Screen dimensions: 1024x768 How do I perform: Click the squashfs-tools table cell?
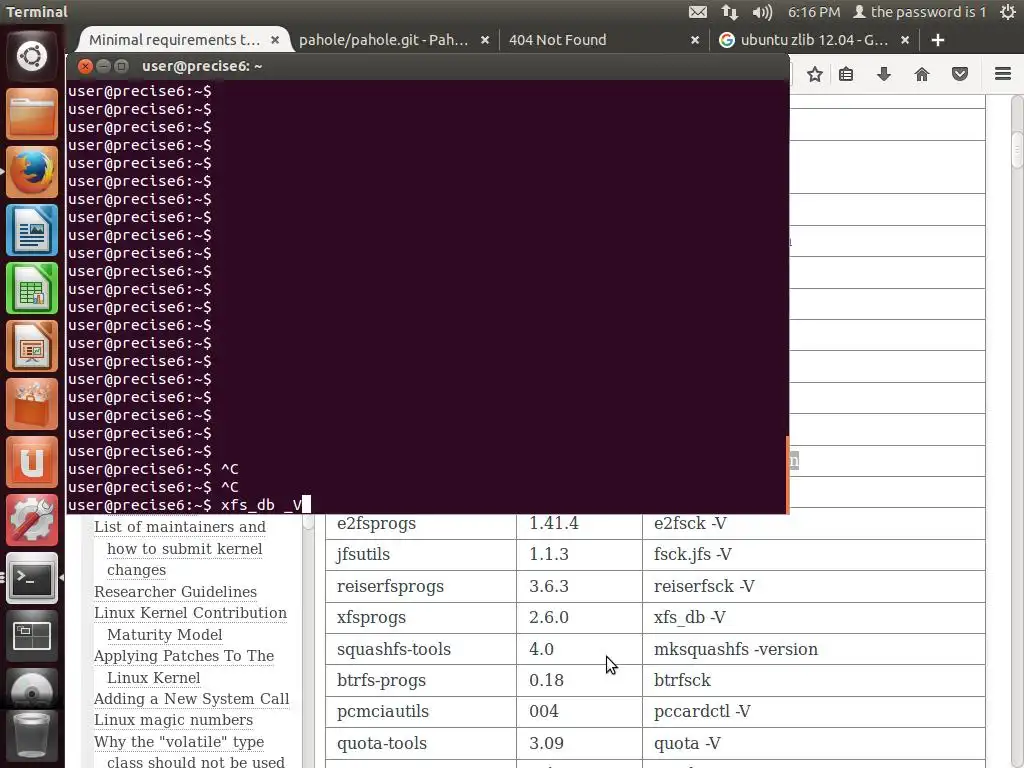point(421,649)
